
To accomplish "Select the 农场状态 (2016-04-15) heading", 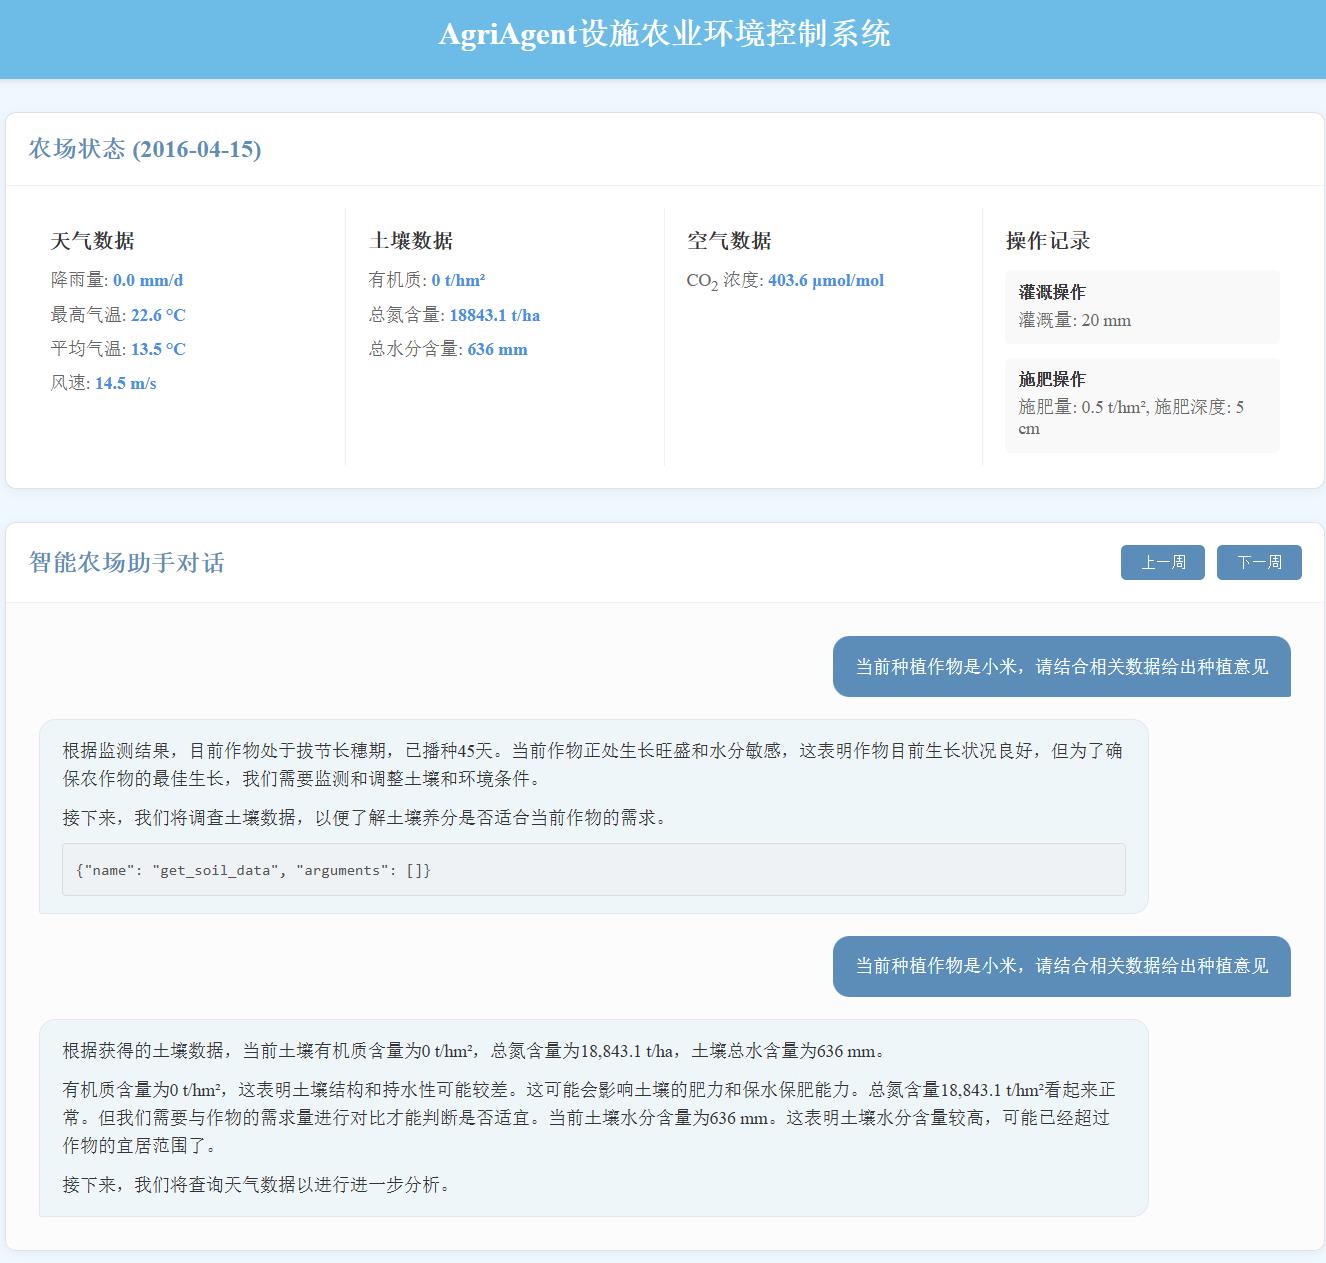I will 145,149.
